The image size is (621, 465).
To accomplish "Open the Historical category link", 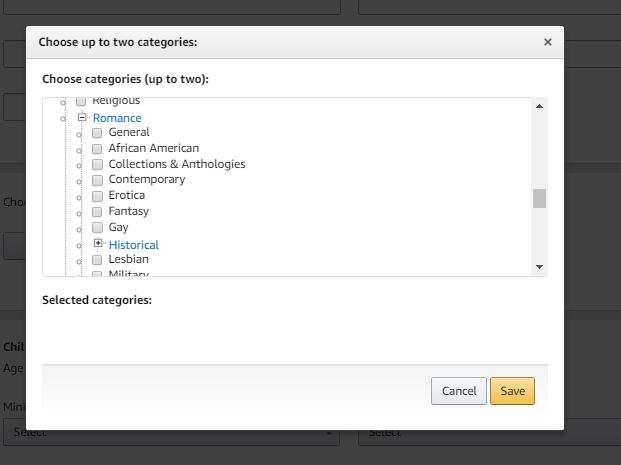I will coord(134,245).
